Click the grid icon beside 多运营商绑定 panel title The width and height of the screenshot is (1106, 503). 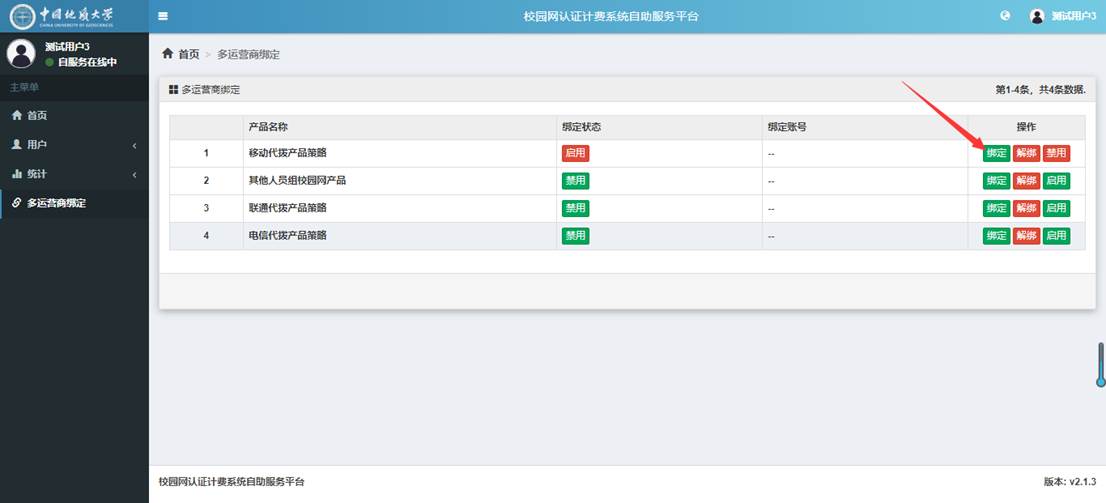tap(174, 90)
